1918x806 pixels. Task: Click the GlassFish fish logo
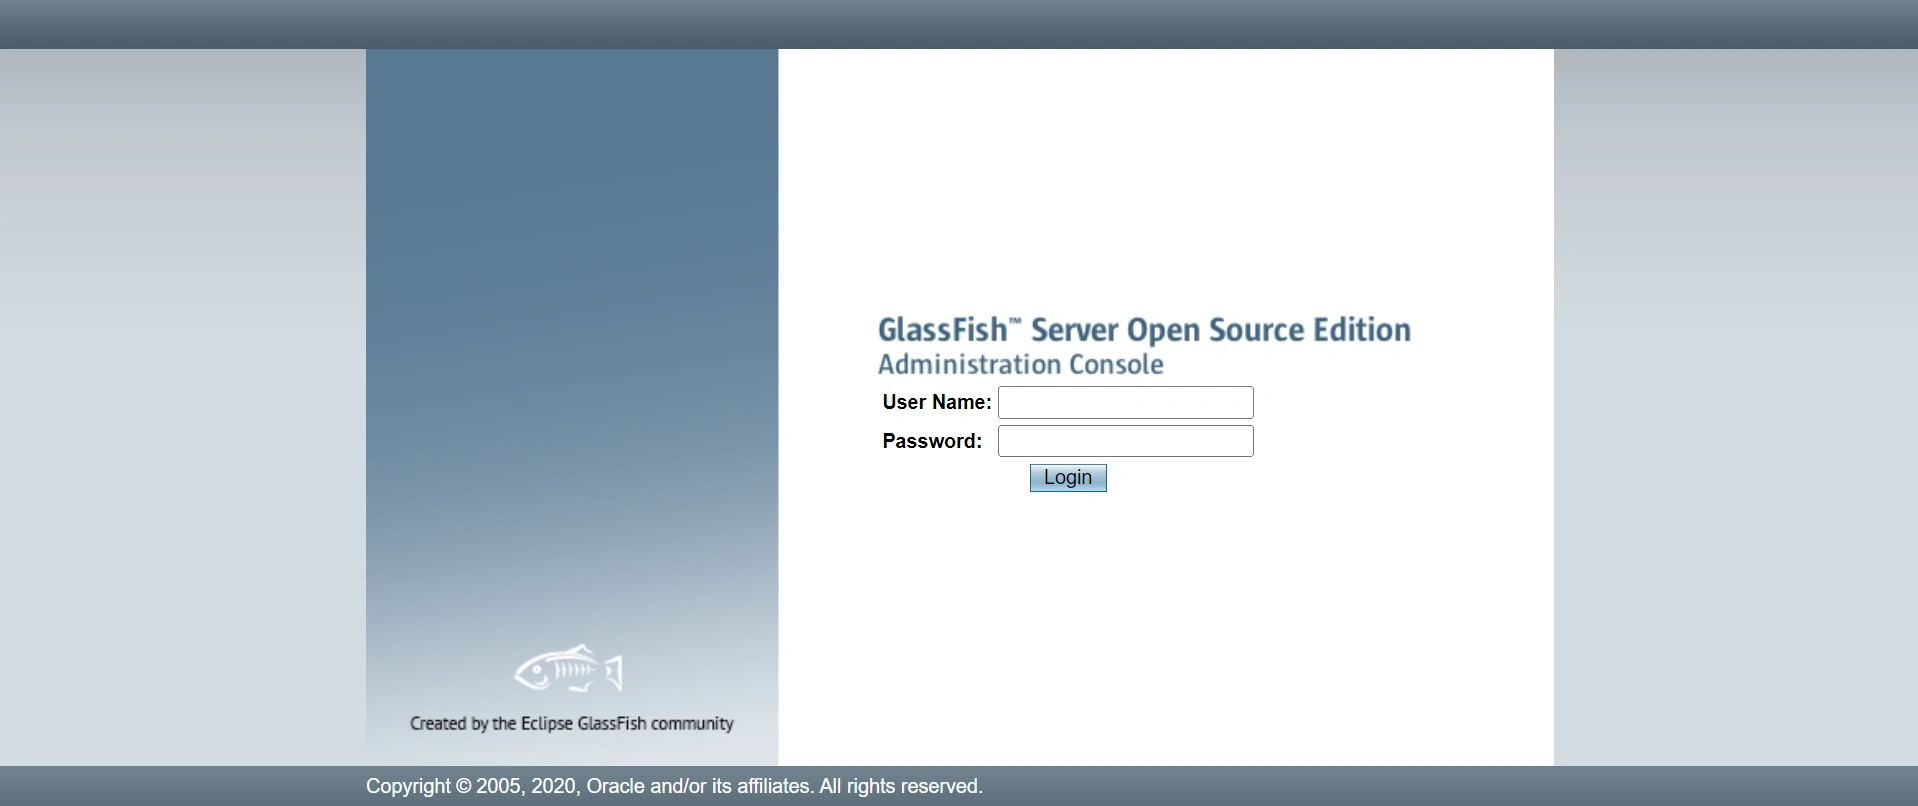click(x=569, y=669)
